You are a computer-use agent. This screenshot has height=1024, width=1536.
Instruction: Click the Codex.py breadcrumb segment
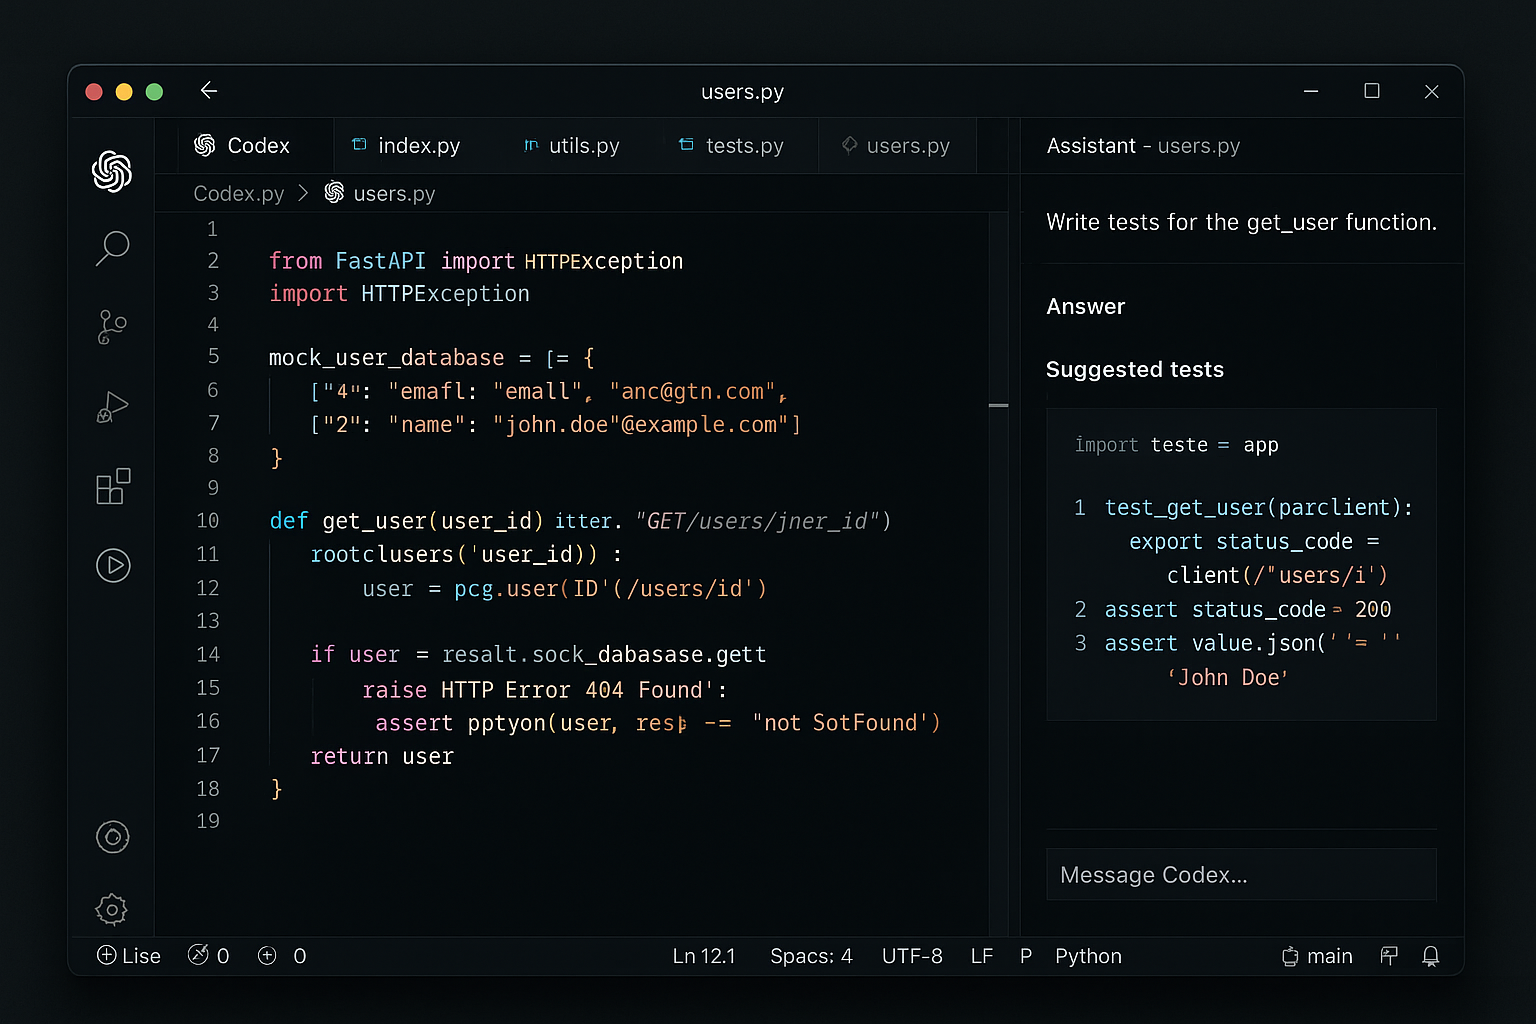238,194
